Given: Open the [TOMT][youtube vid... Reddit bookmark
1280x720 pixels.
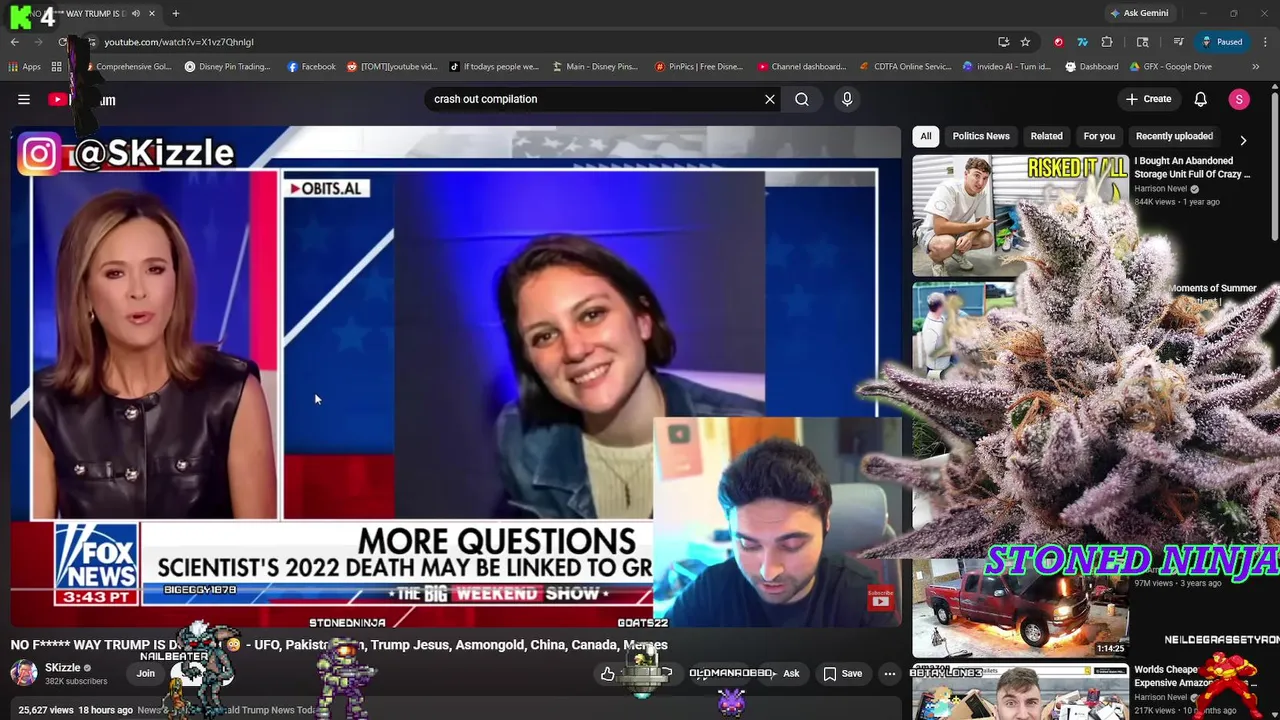Looking at the screenshot, I should coord(392,67).
